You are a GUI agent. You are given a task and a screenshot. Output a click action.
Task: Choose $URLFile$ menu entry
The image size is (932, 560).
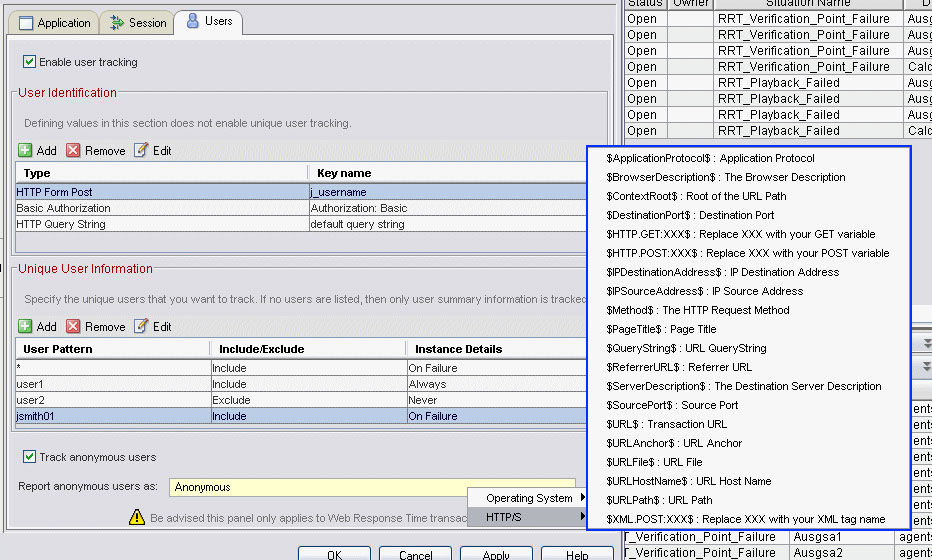(749, 463)
